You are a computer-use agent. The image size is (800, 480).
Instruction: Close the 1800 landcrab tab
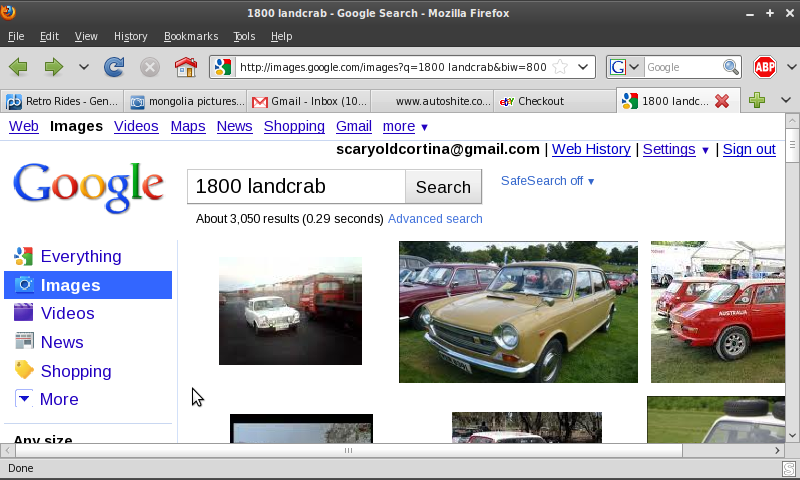tap(720, 101)
